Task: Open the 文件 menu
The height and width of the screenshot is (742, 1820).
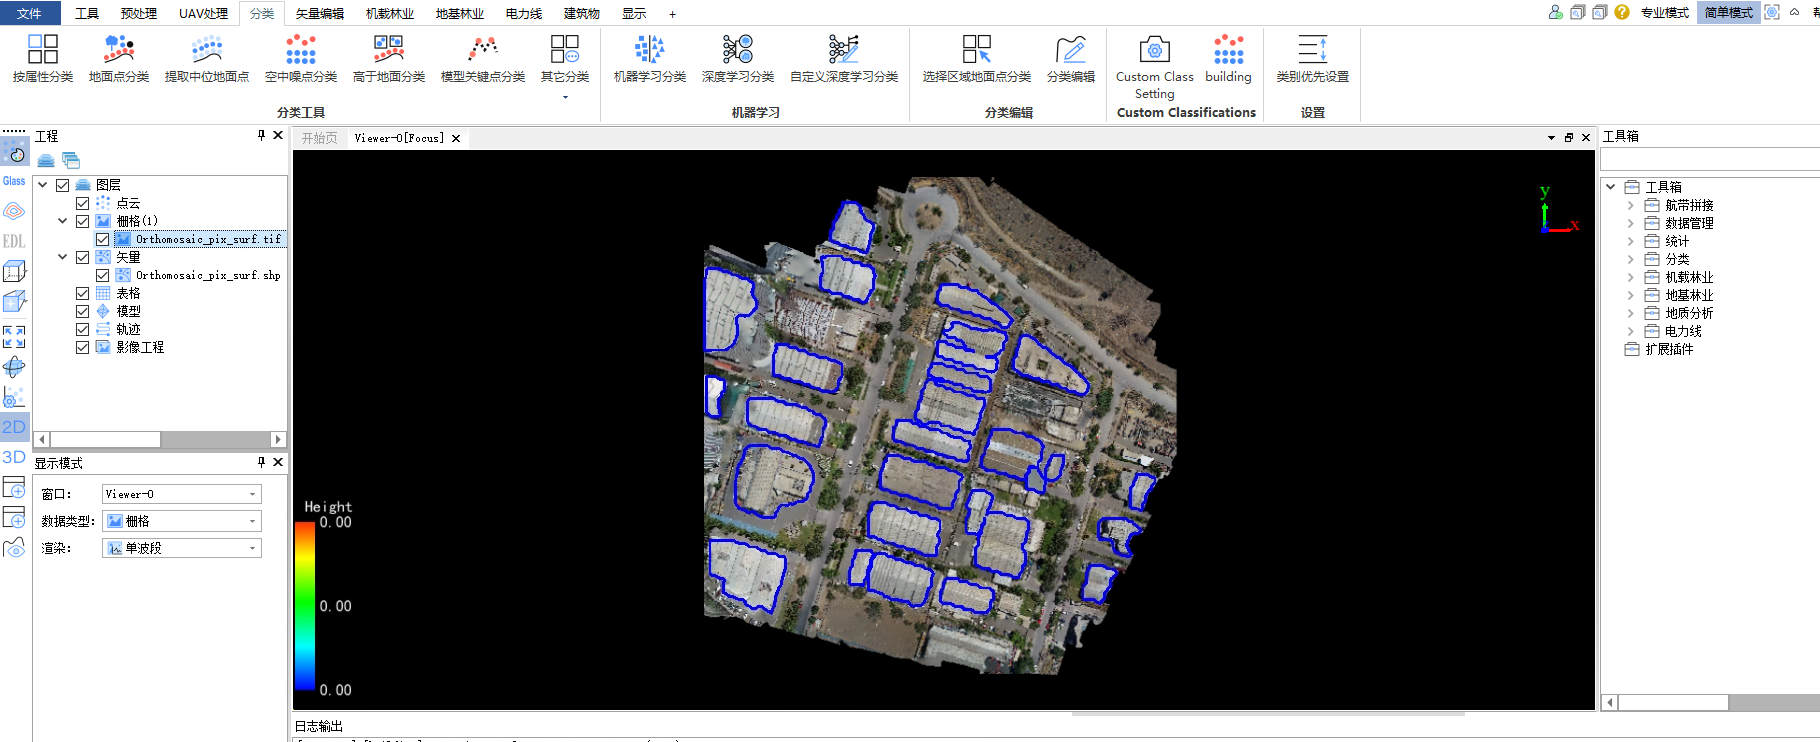Action: tap(30, 13)
